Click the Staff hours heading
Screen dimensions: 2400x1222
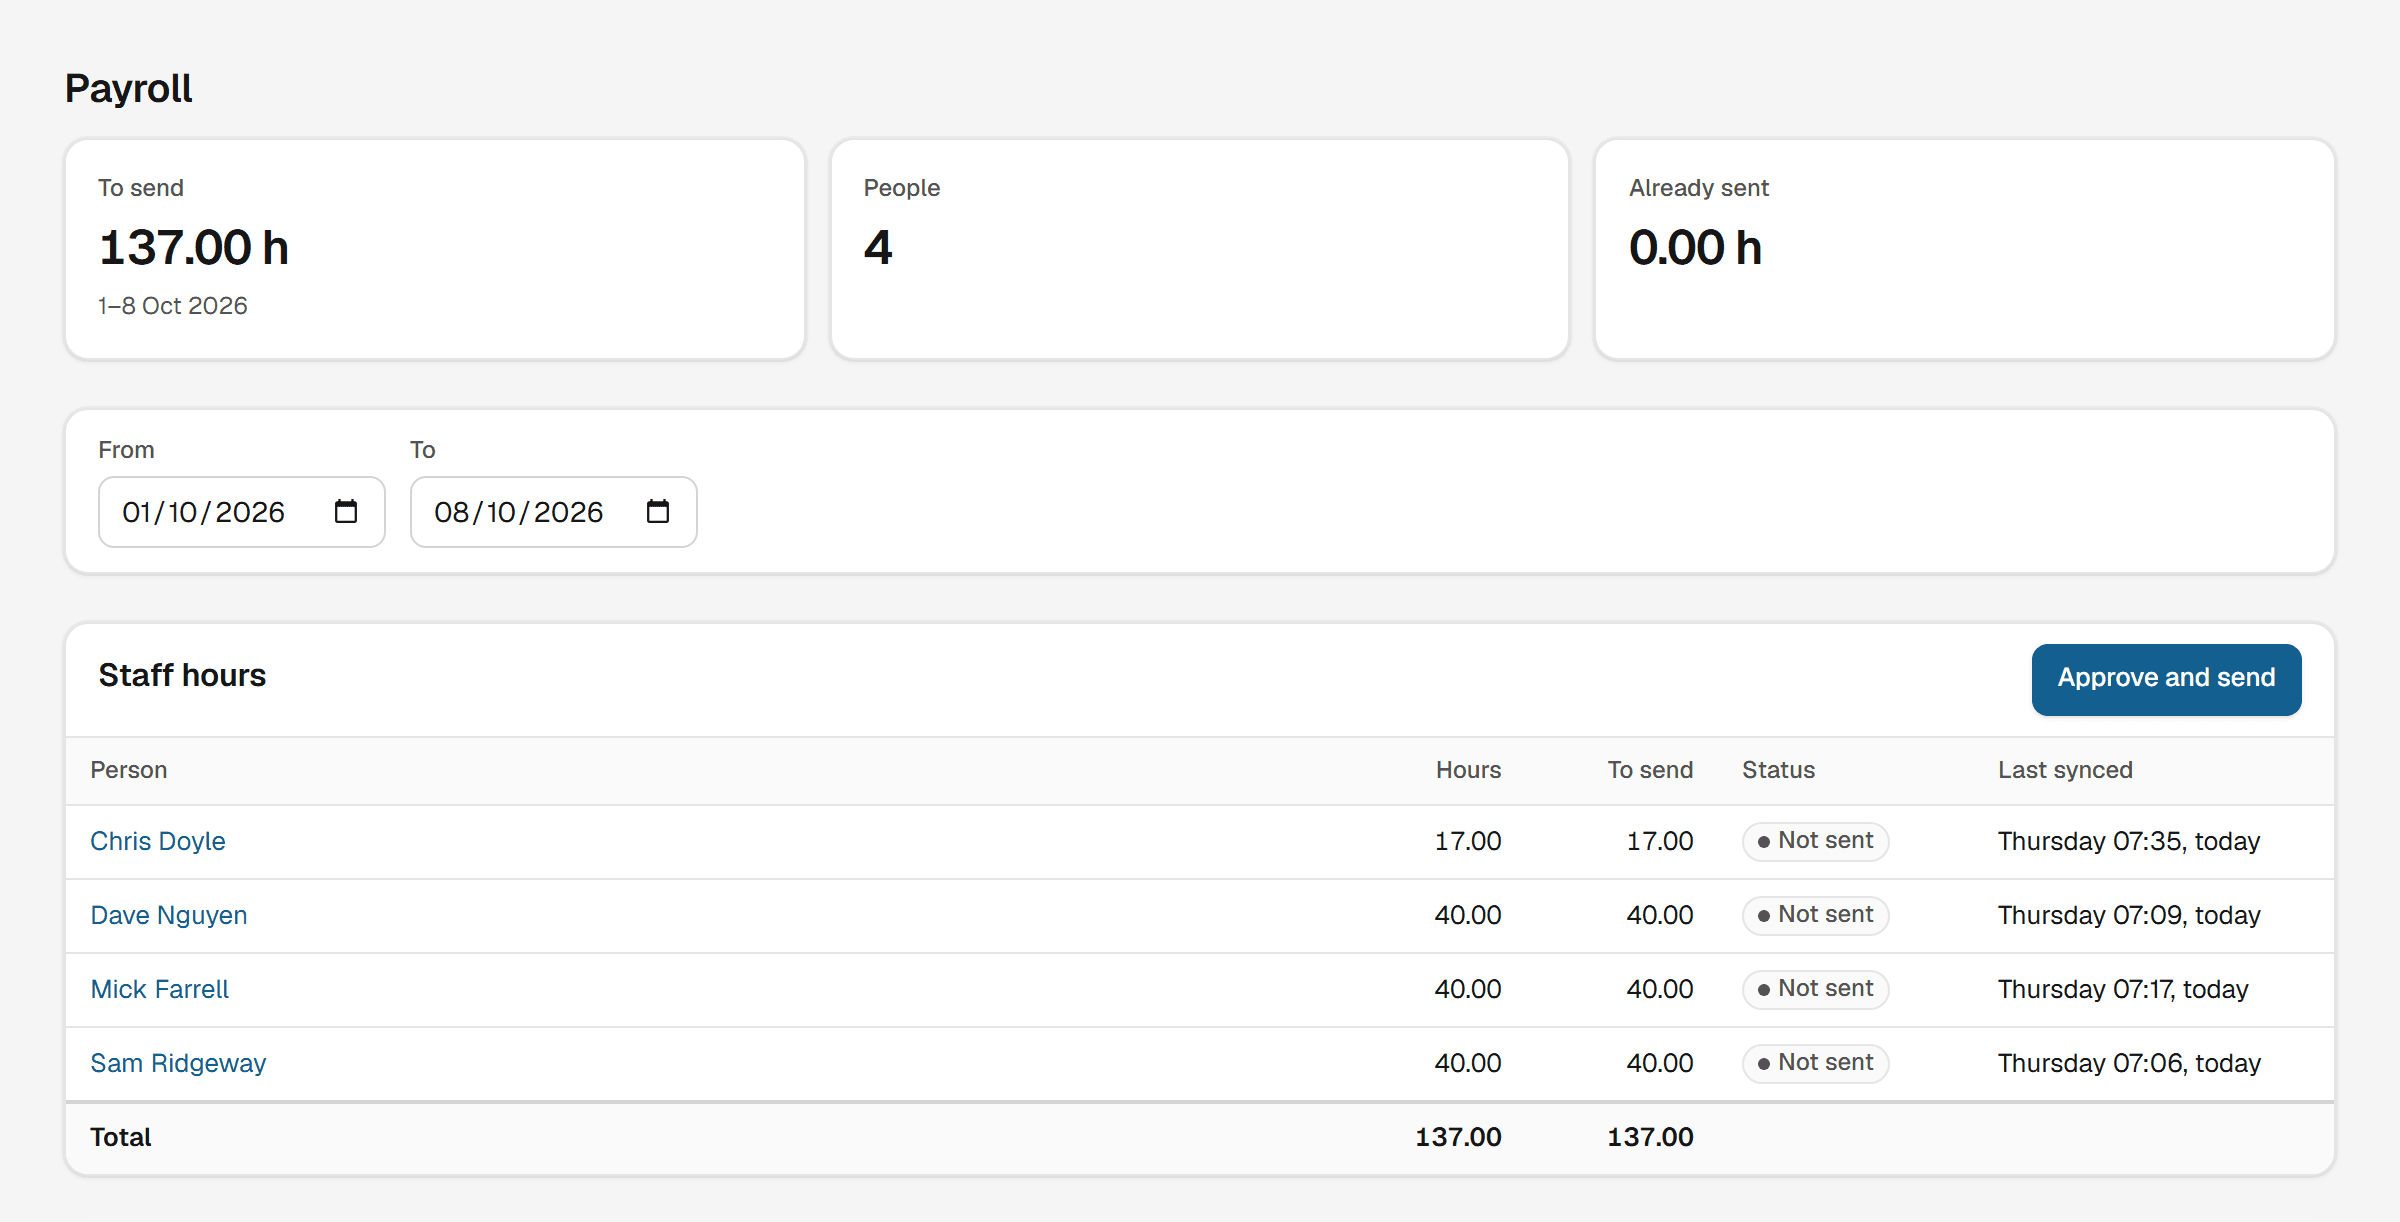(182, 675)
